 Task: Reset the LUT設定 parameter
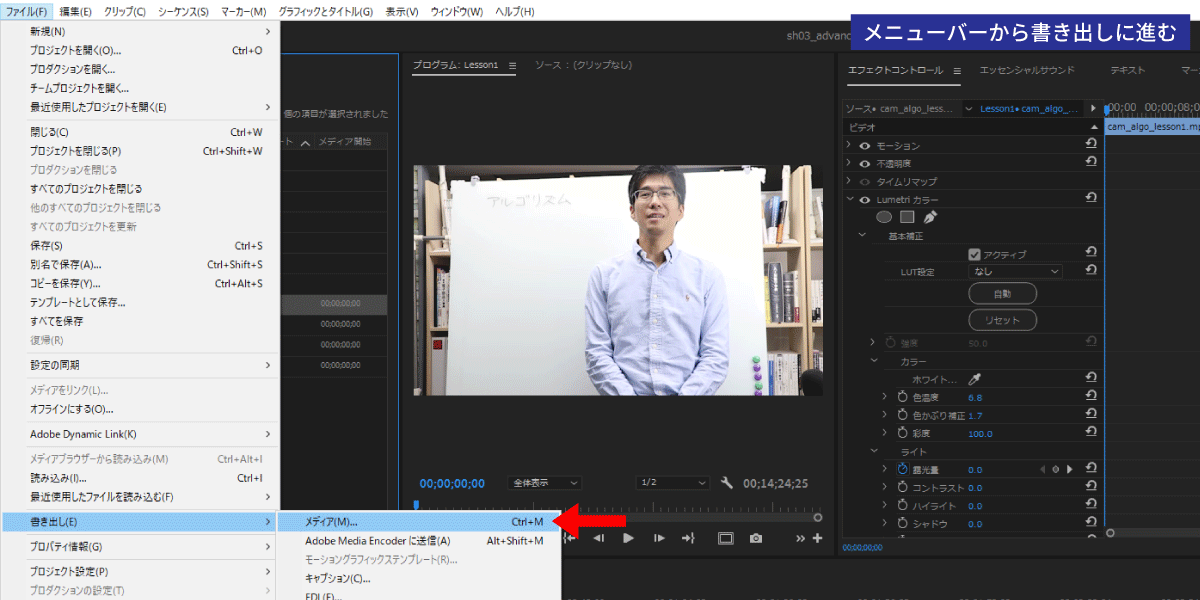pyautogui.click(x=1091, y=271)
